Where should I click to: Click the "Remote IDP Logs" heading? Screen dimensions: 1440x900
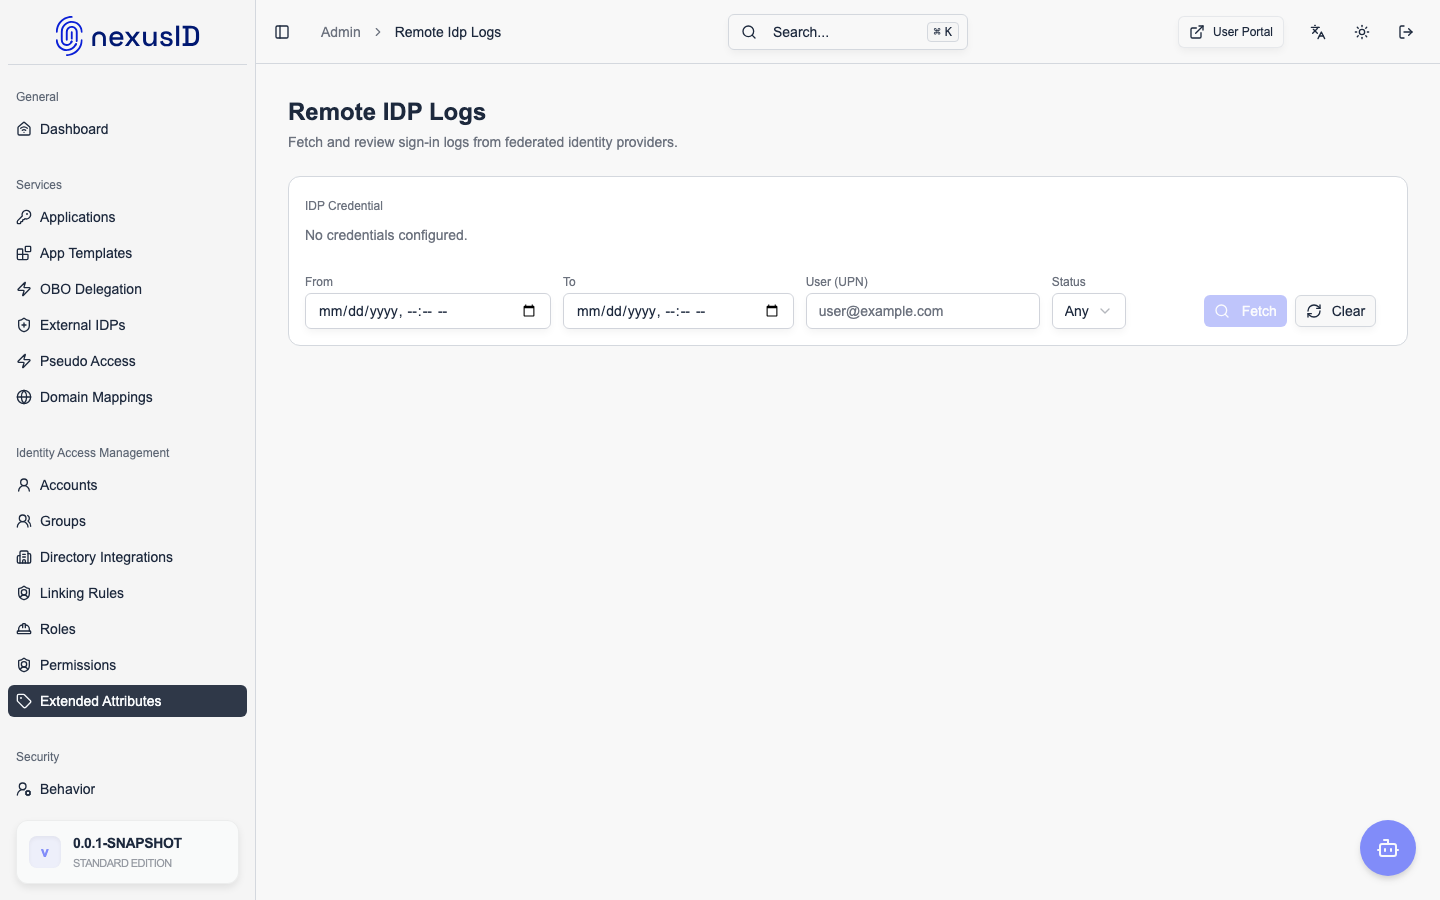(387, 112)
